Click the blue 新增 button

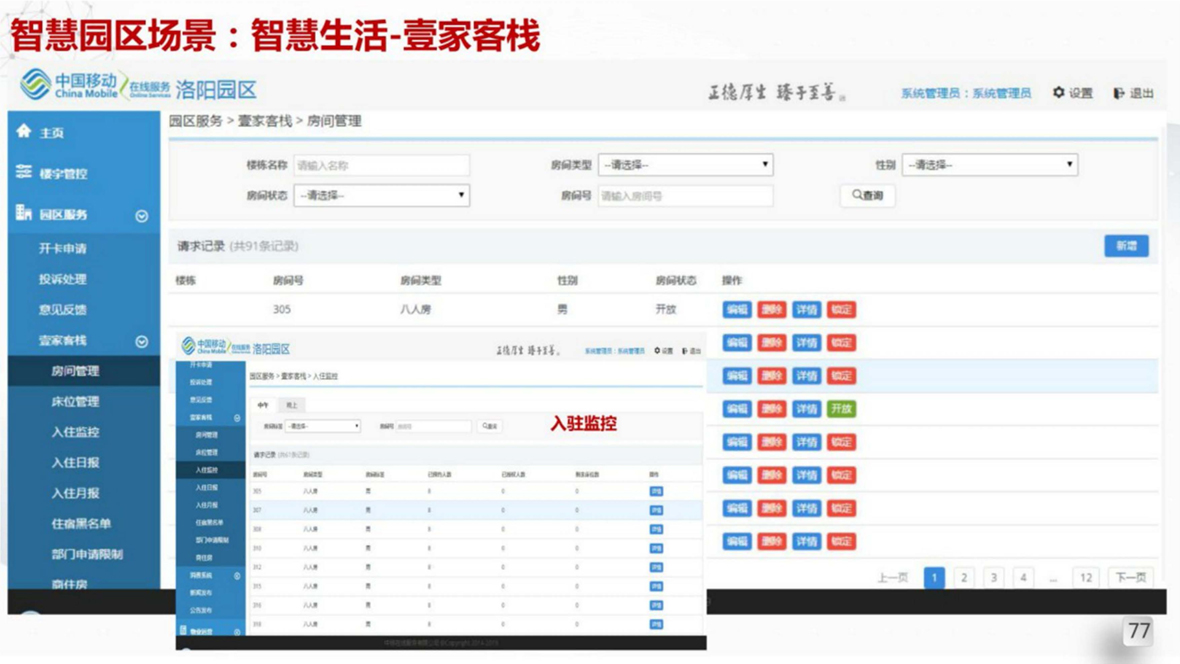point(1126,246)
